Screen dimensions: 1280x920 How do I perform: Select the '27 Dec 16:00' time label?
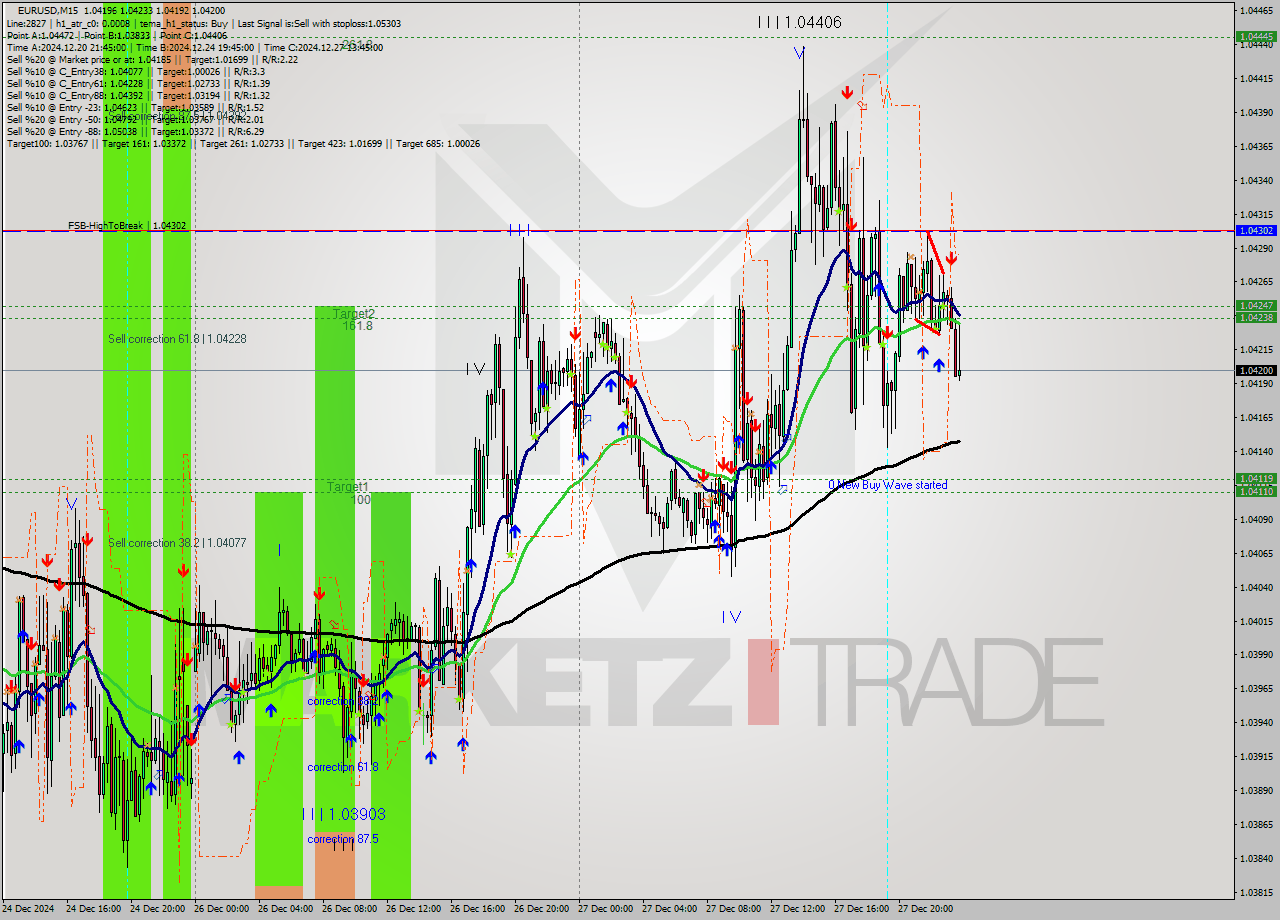[861, 909]
